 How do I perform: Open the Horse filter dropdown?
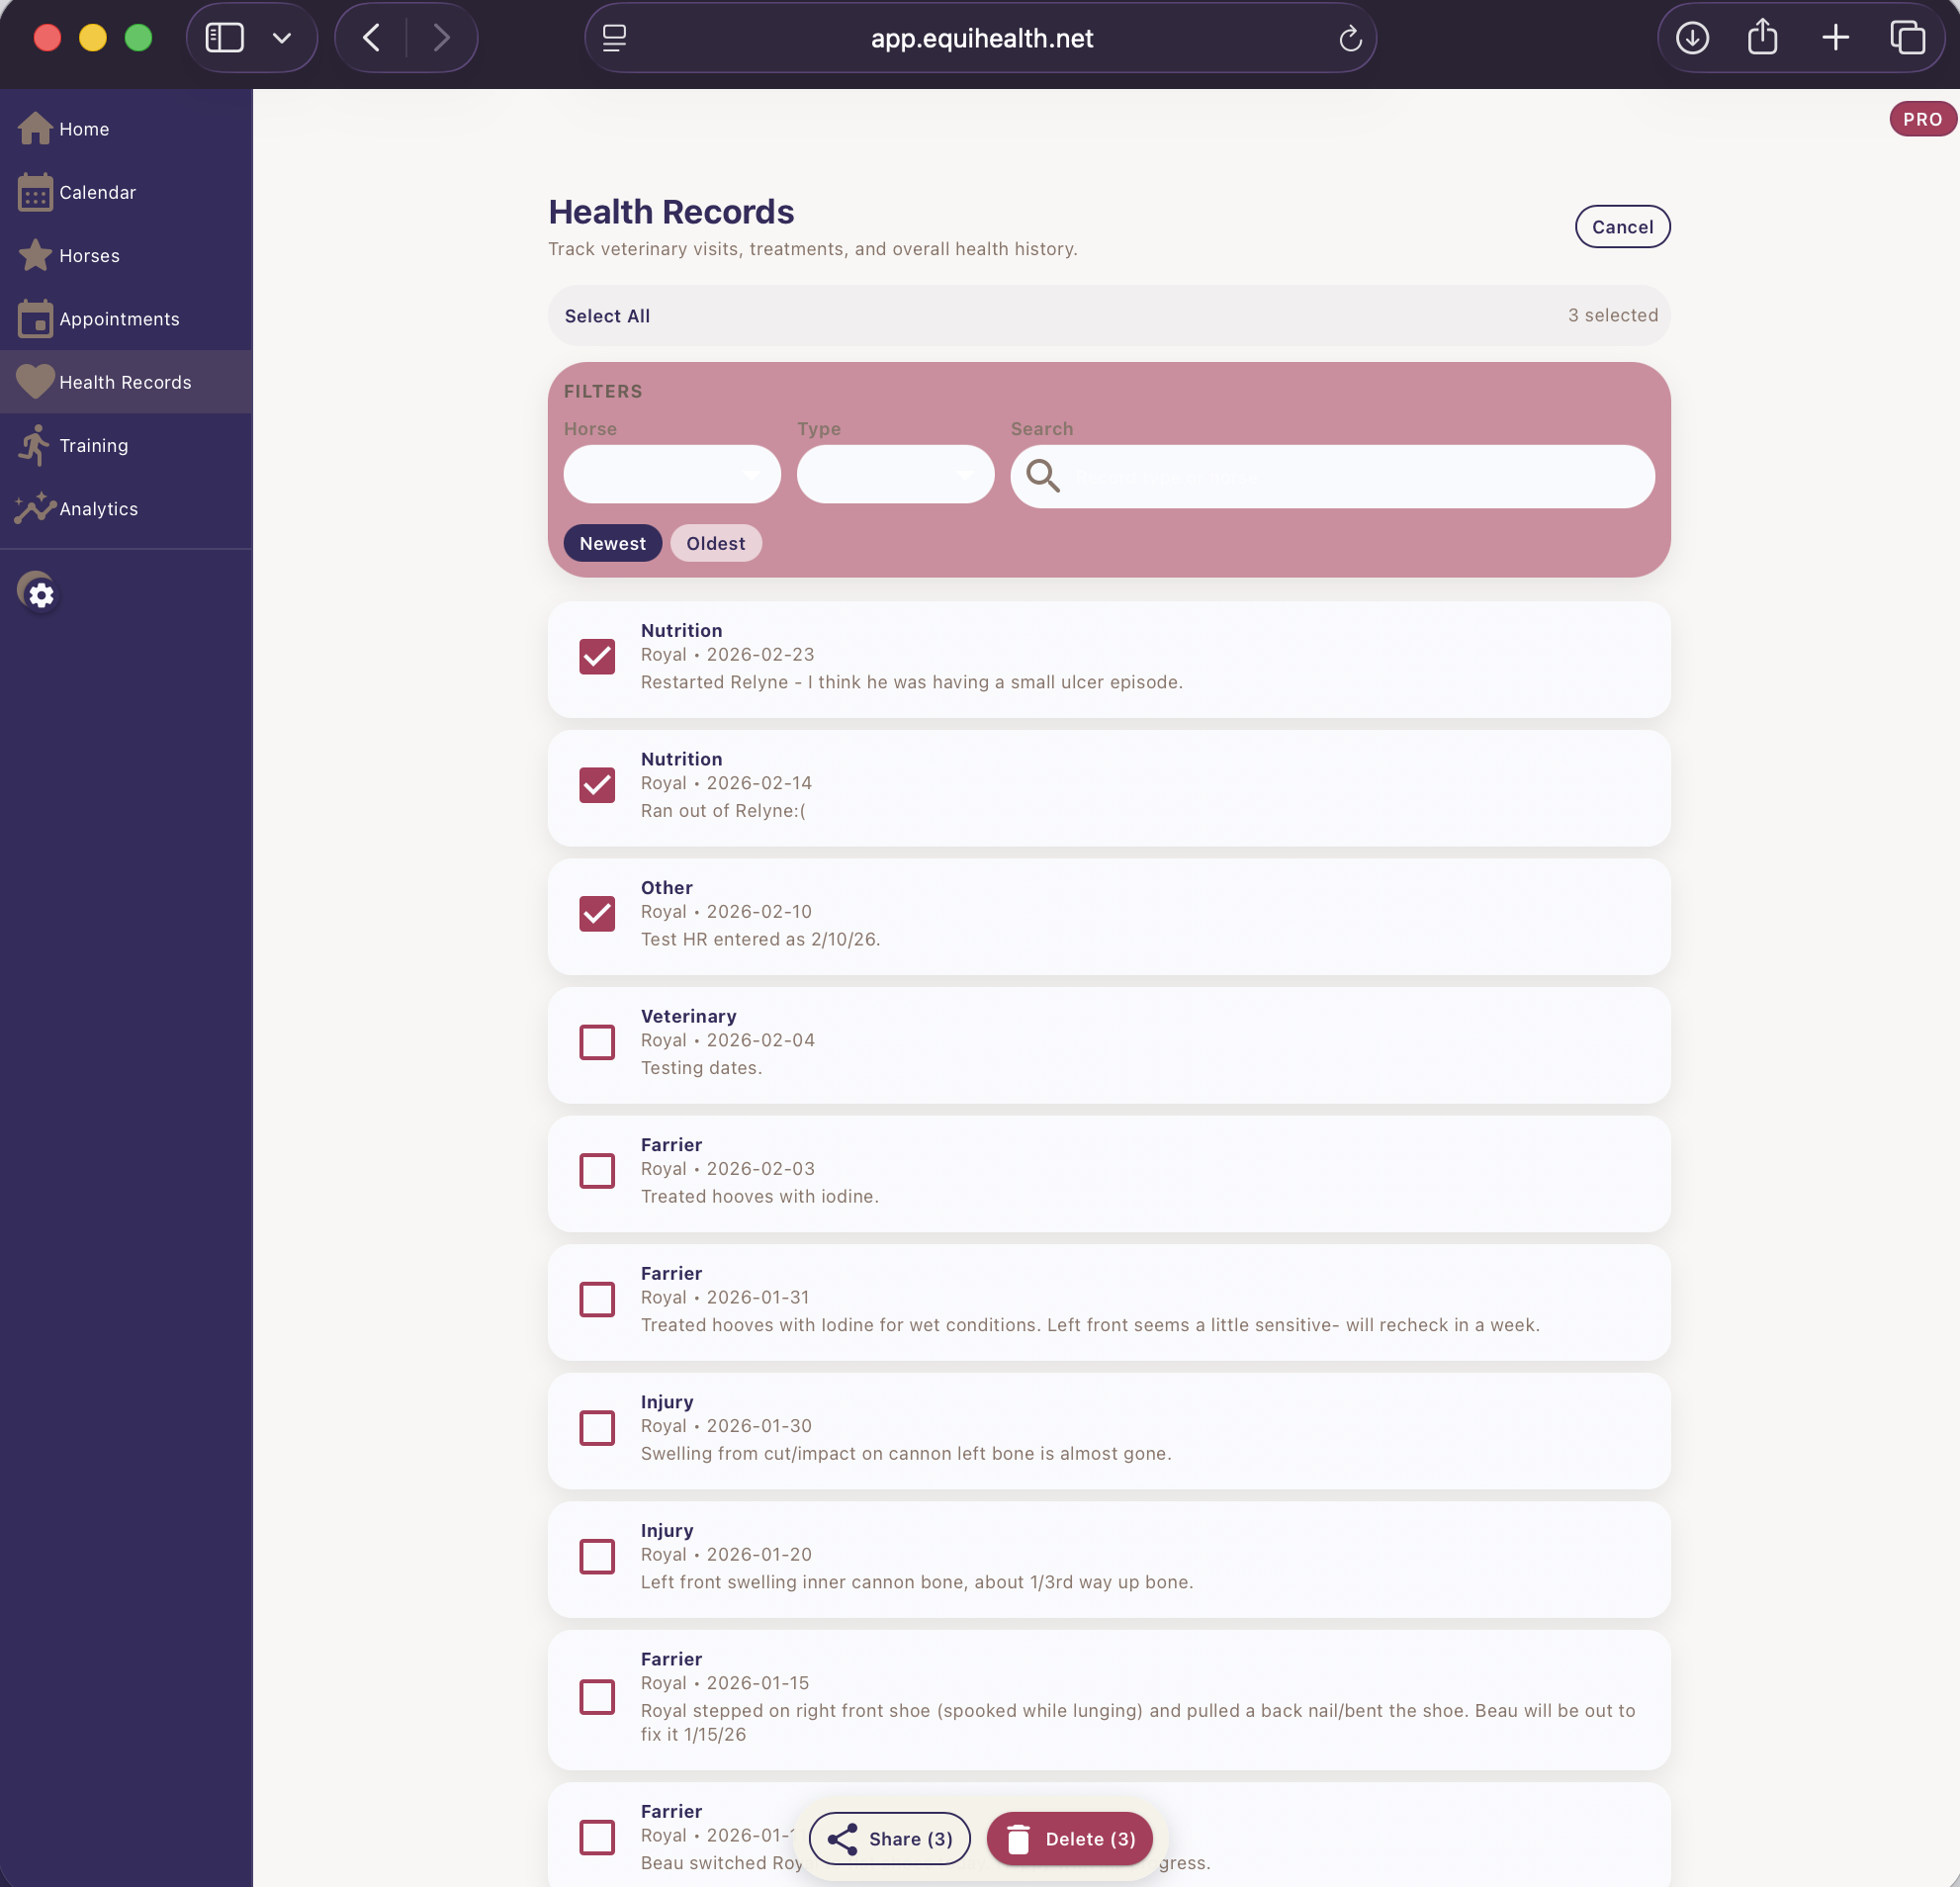(671, 474)
